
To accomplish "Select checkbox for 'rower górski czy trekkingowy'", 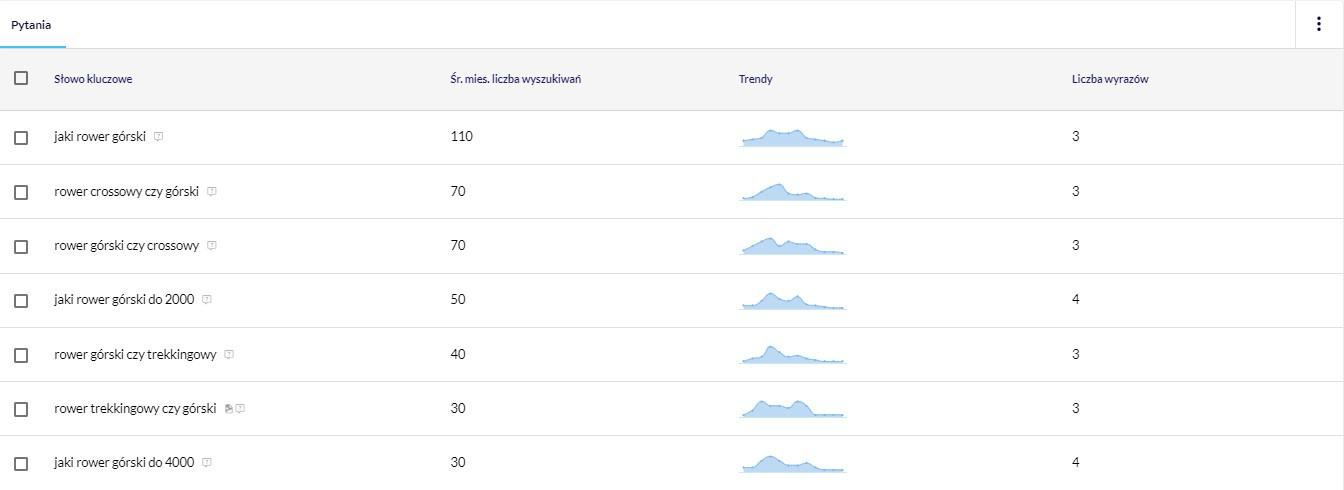I will pos(21,355).
